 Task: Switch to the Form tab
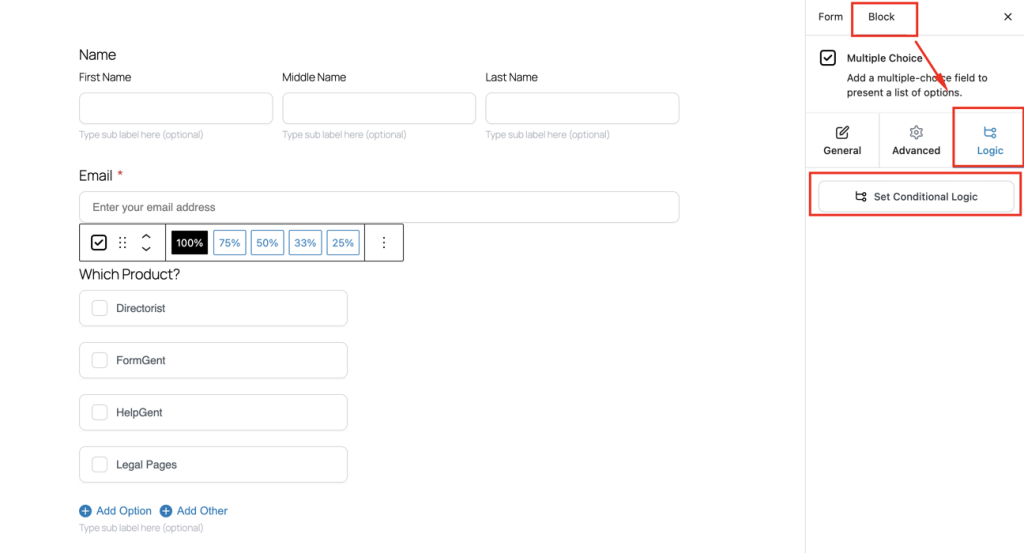pos(830,17)
